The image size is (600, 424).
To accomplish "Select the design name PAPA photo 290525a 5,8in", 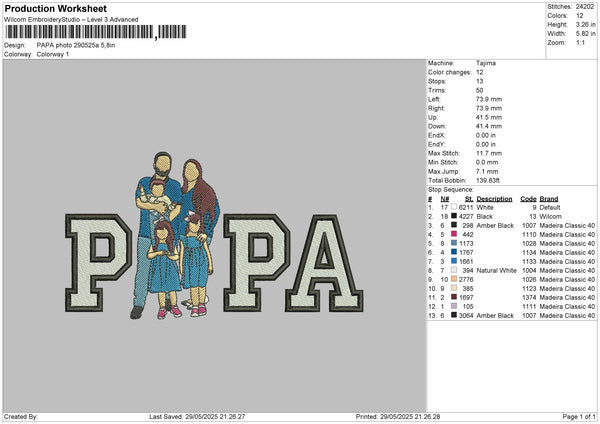I will (76, 45).
